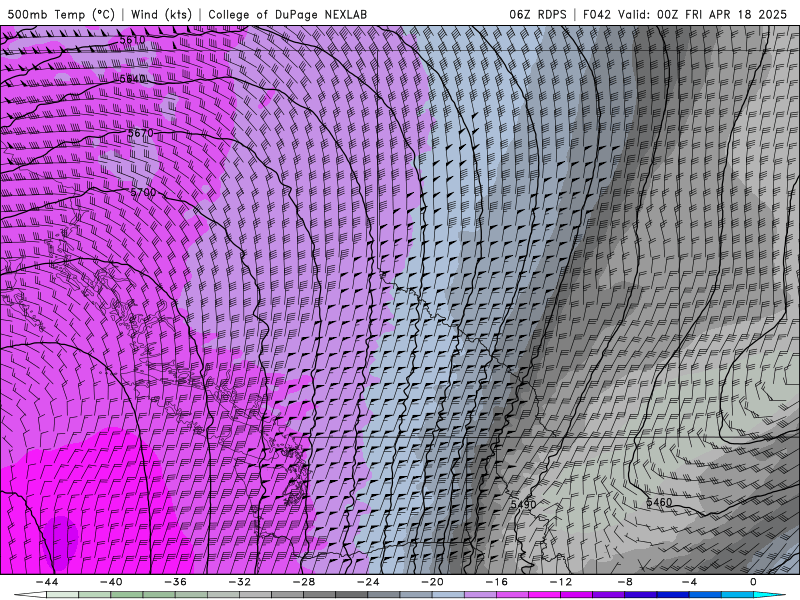Click the -8 colorbar tick label
The width and height of the screenshot is (800, 600).
tap(625, 582)
